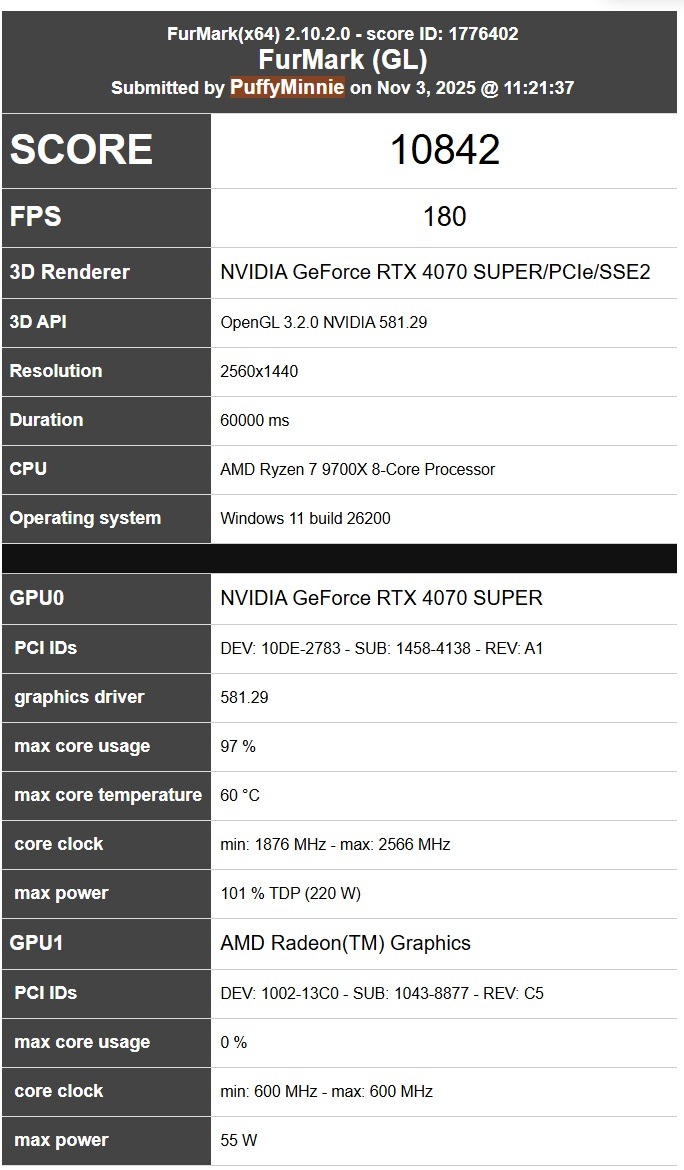684x1170 pixels.
Task: Select the 101 % TDP (220 W) value
Action: [x=290, y=893]
